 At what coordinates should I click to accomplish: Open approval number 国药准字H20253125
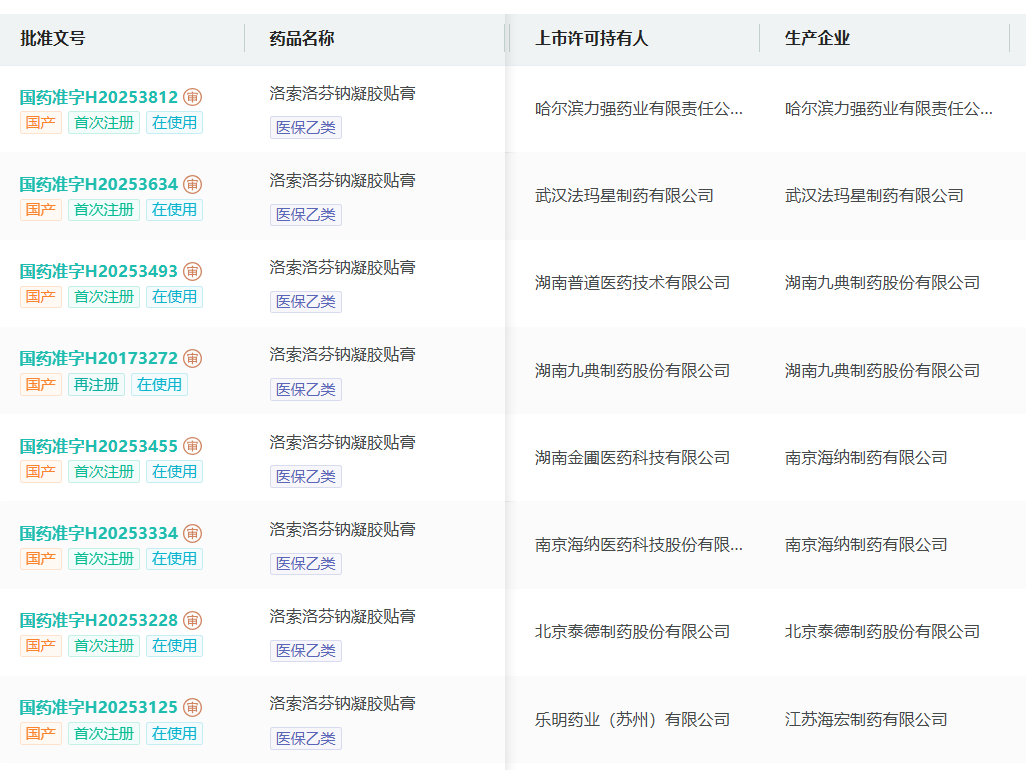99,707
